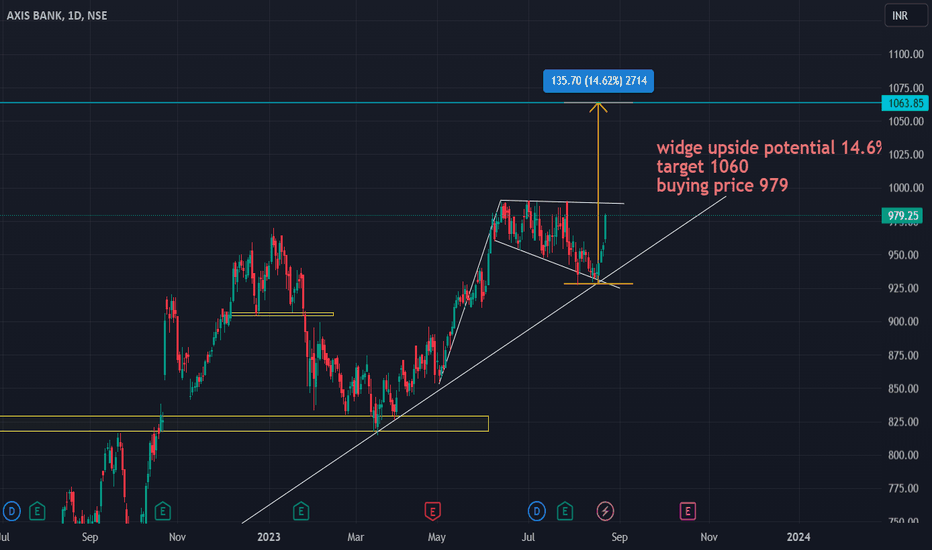932x550 pixels.
Task: Click the pink E upcoming earnings marker
Action: pyautogui.click(x=688, y=511)
